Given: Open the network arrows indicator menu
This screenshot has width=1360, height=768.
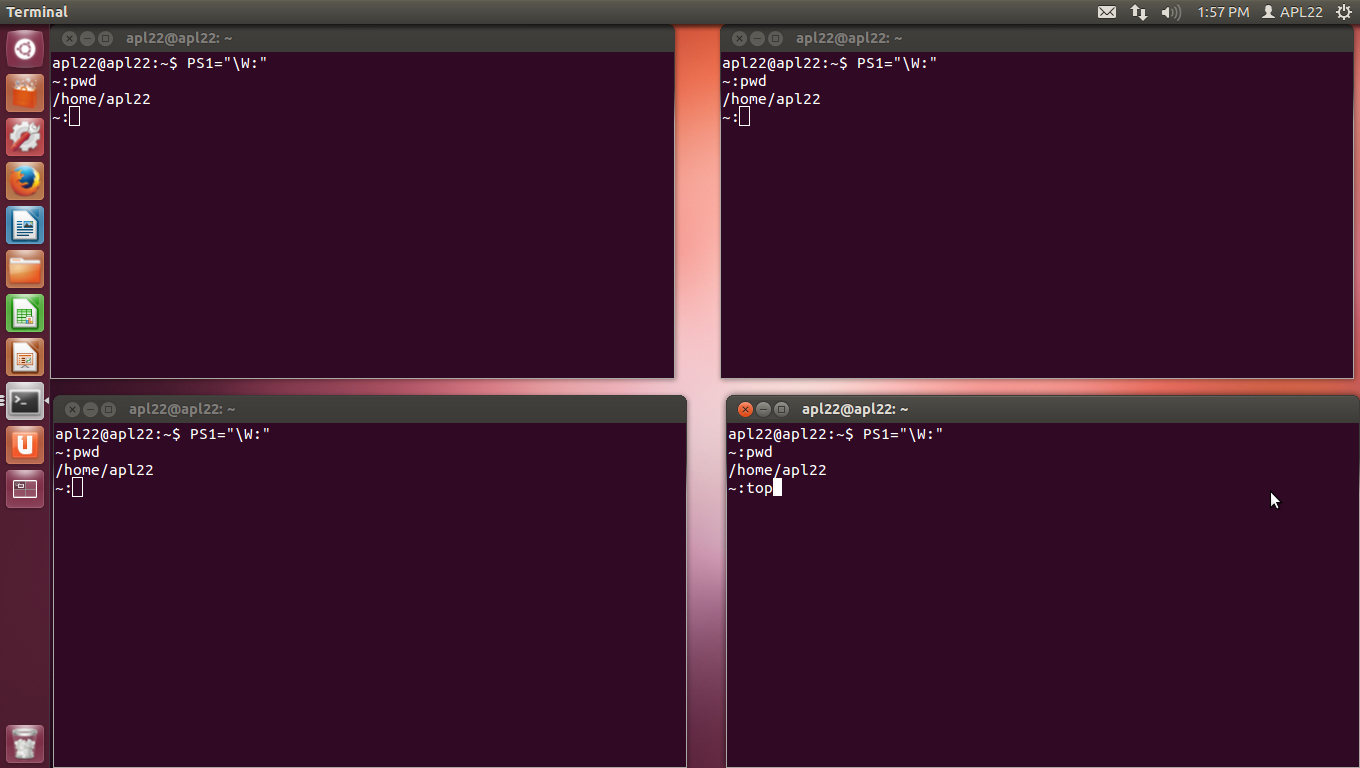Looking at the screenshot, I should pyautogui.click(x=1139, y=12).
